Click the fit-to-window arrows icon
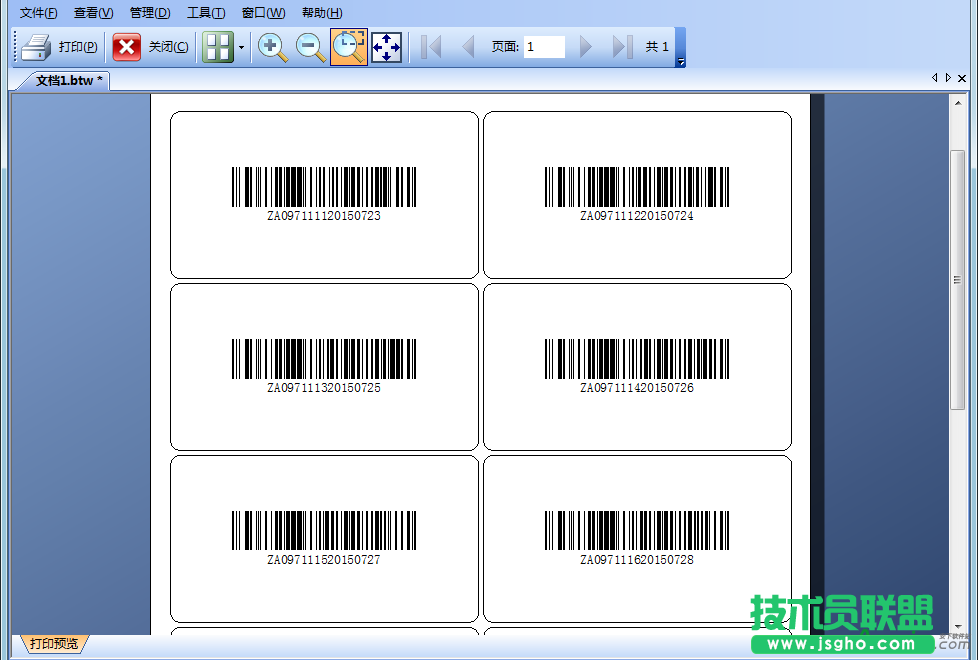This screenshot has width=978, height=660. [x=387, y=47]
